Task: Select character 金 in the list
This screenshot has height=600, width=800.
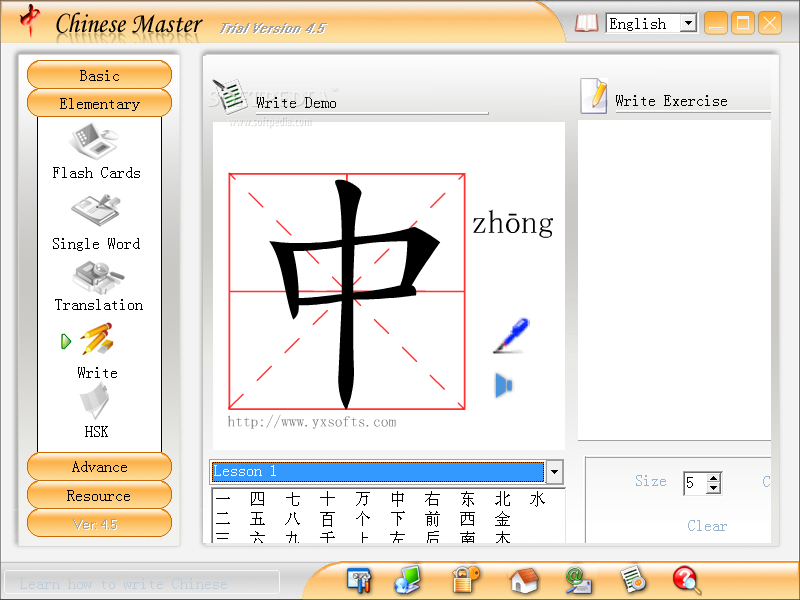Action: tap(503, 519)
